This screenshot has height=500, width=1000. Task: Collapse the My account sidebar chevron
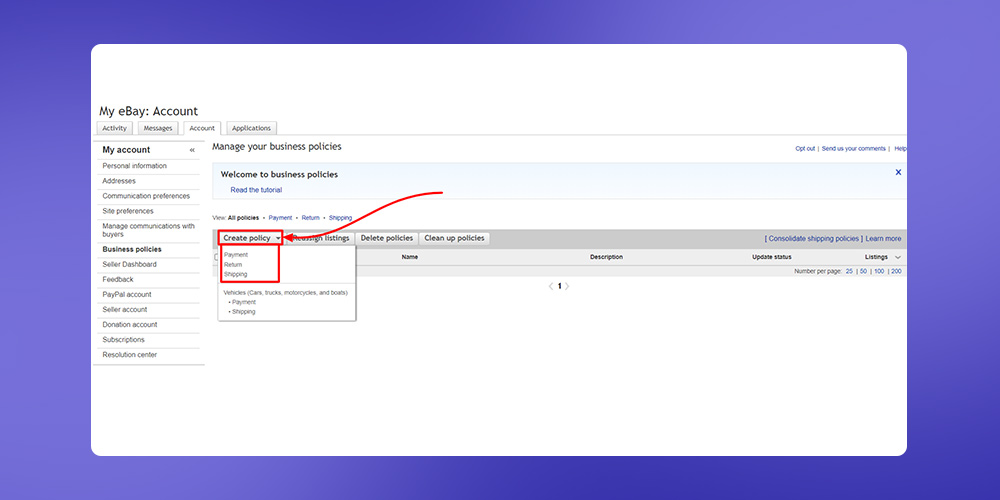(x=192, y=150)
